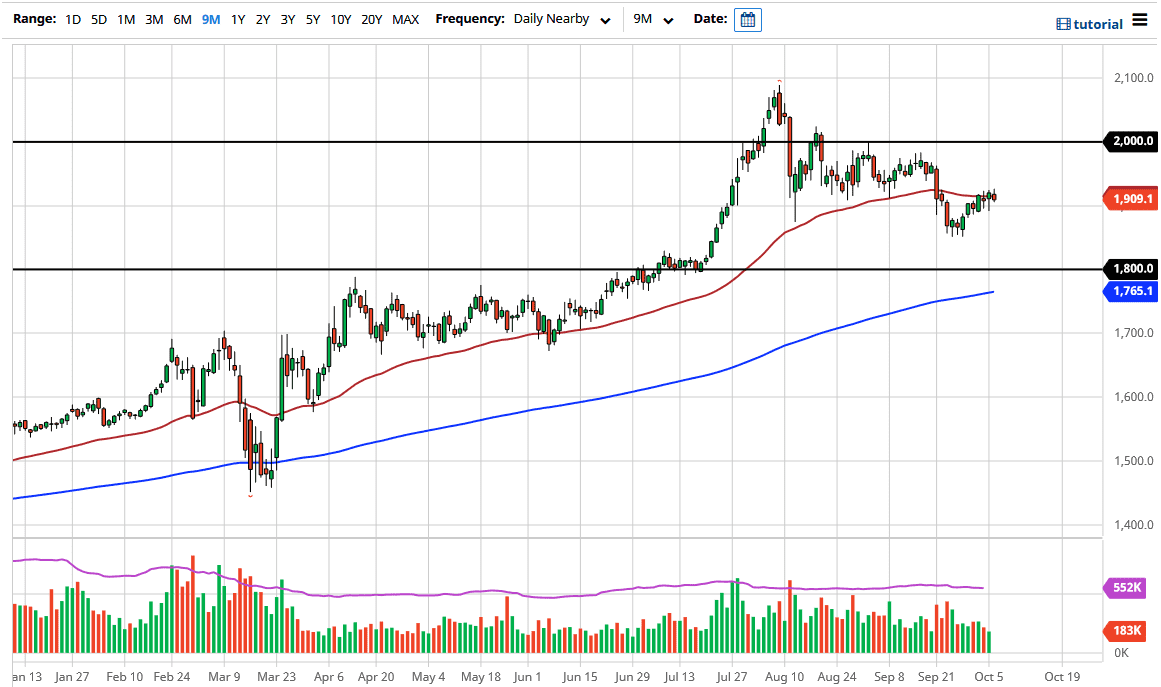Switch range to 1M
Viewport: 1161px width, 687px height.
click(x=126, y=19)
